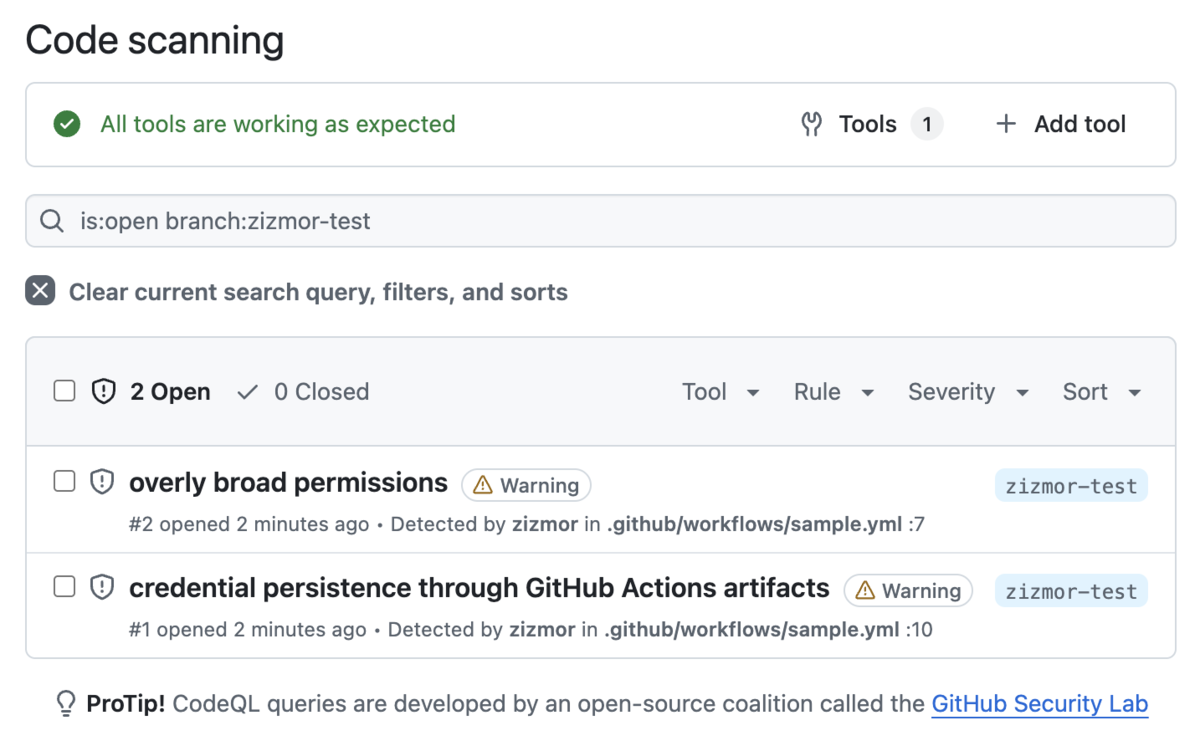Viewport: 1200px width, 746px height.
Task: Click All tools are working as expected
Action: [278, 124]
